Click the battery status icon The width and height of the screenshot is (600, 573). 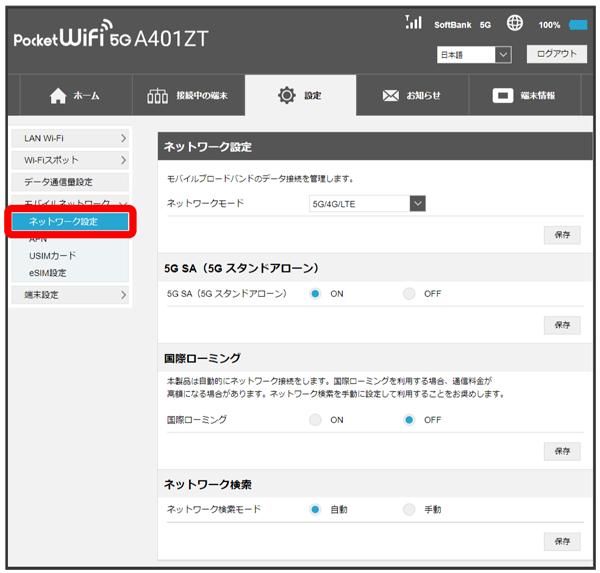[578, 24]
